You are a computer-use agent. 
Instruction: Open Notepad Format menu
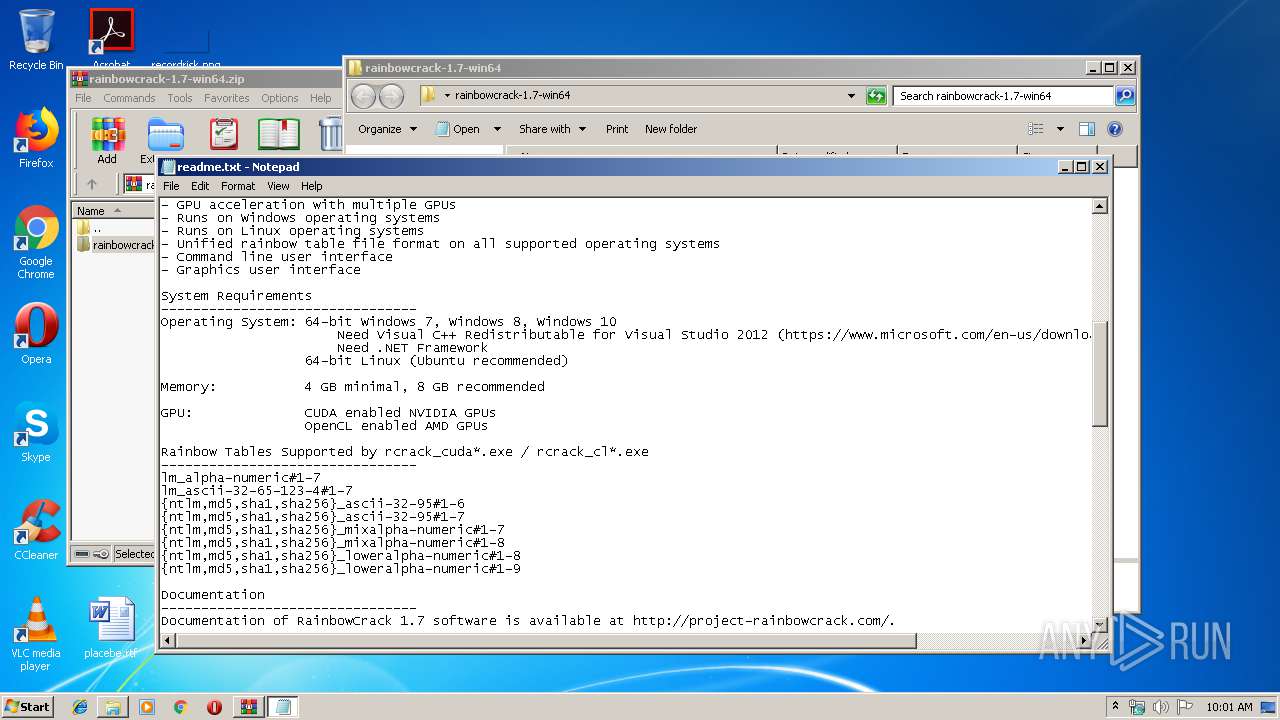(238, 186)
